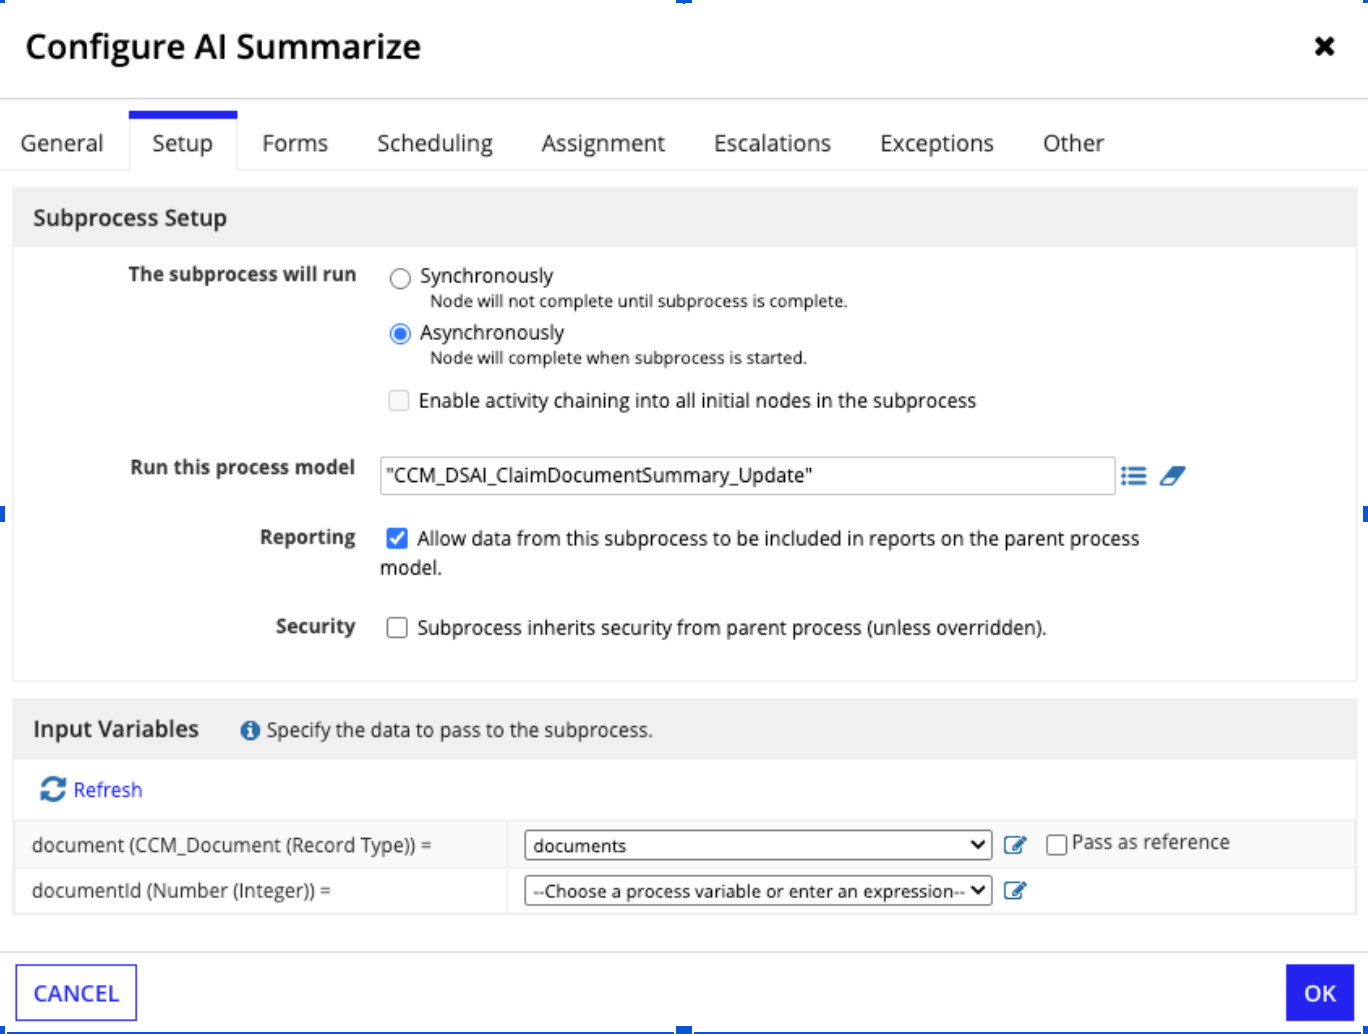Select Asynchronously radio option
This screenshot has width=1368, height=1034.
(400, 334)
